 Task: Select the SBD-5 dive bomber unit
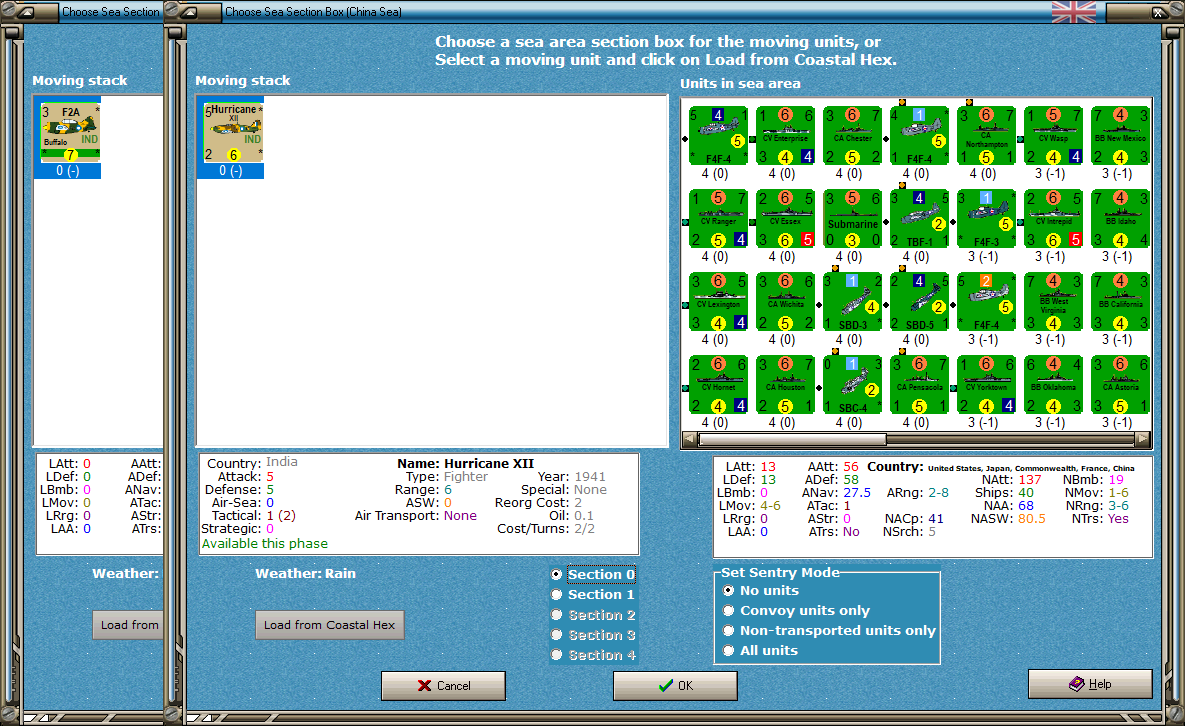point(920,302)
